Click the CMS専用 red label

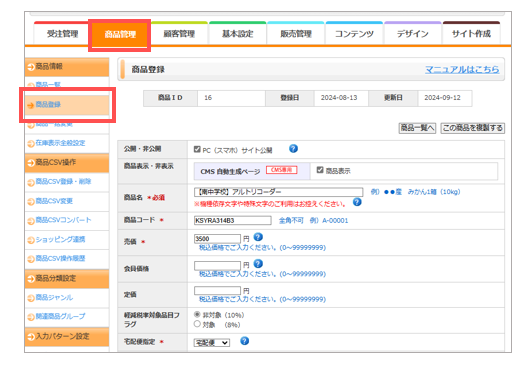pyautogui.click(x=281, y=170)
